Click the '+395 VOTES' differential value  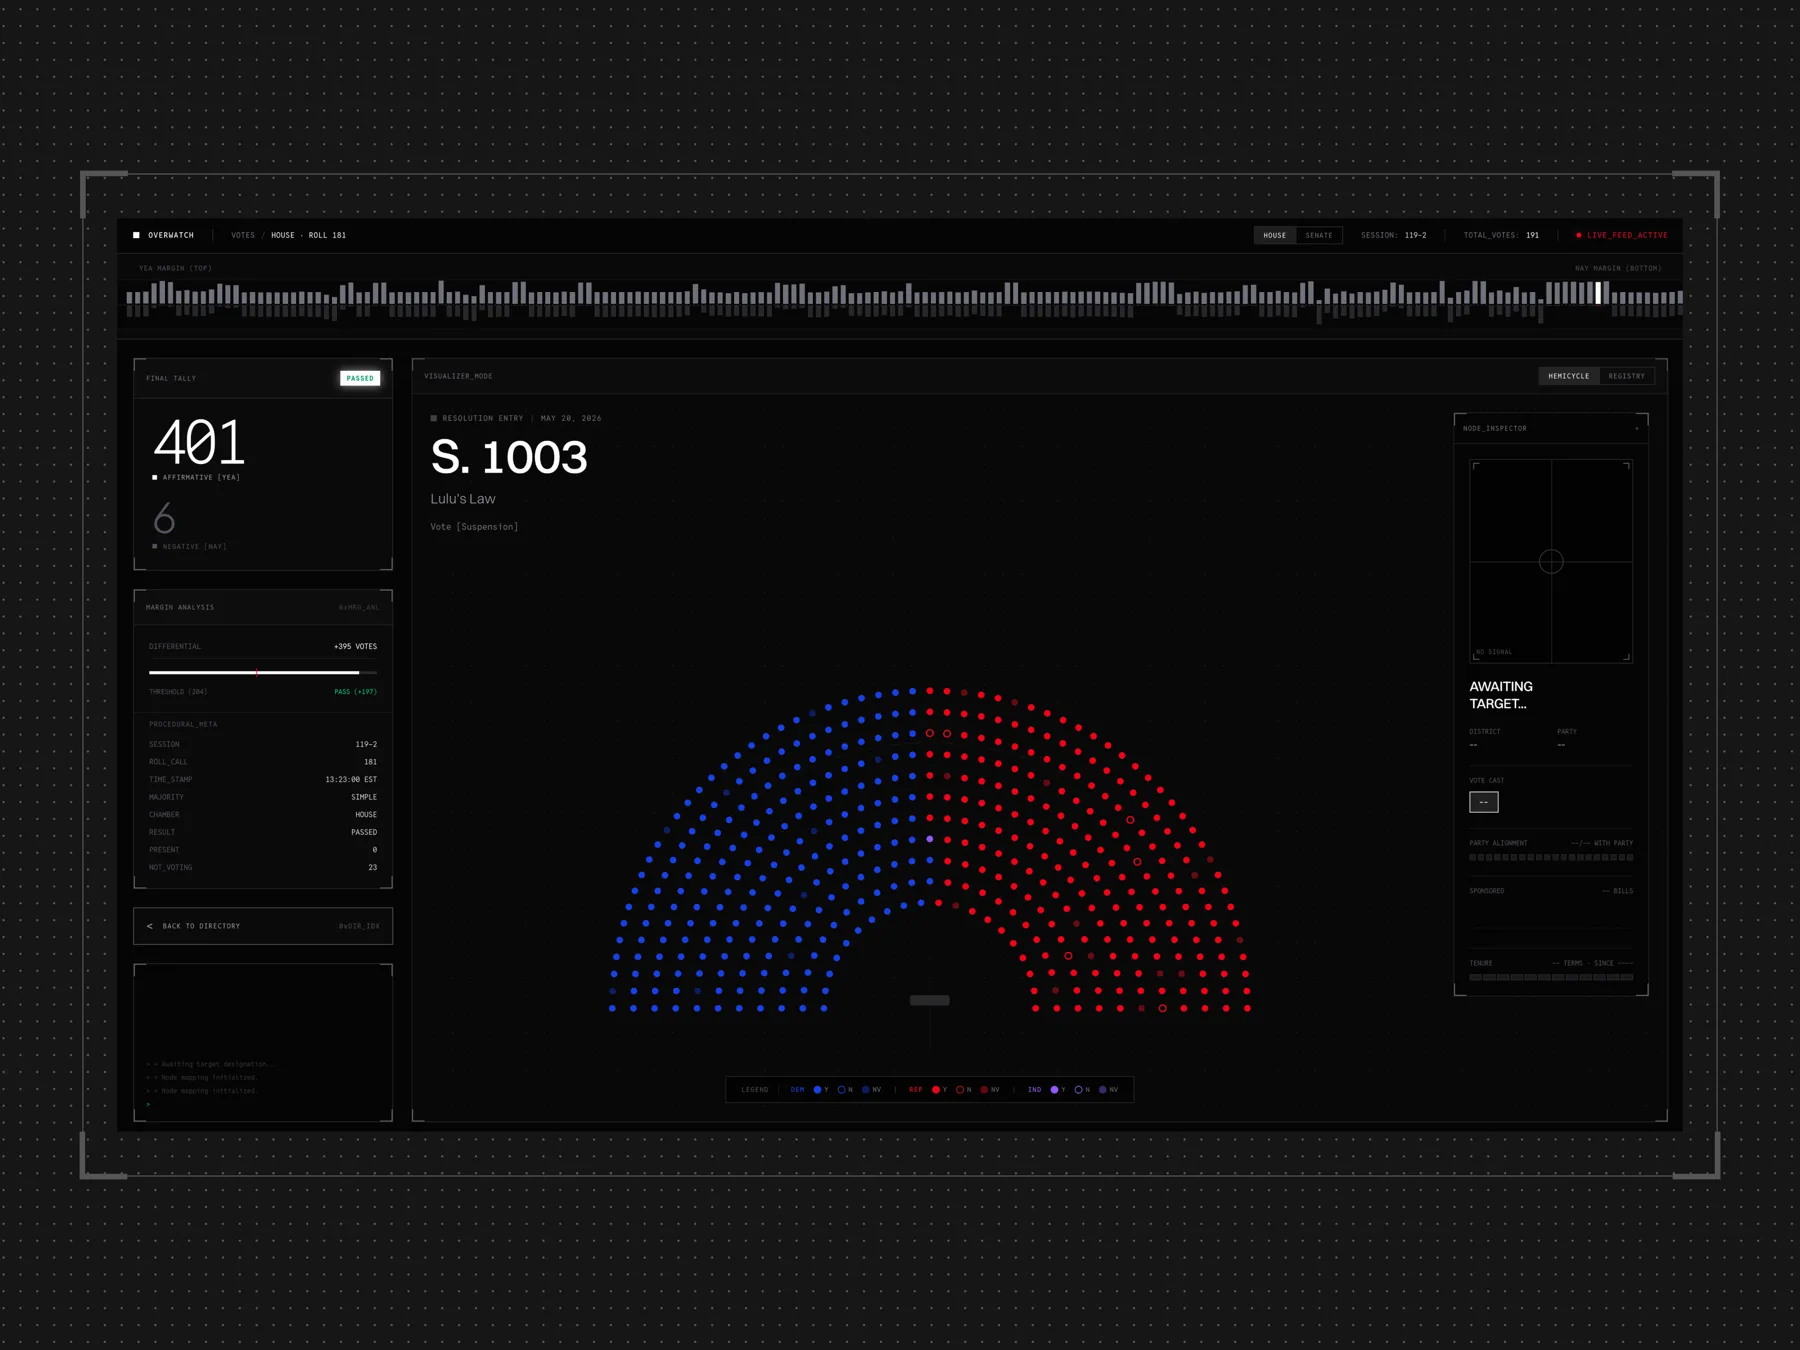coord(355,647)
